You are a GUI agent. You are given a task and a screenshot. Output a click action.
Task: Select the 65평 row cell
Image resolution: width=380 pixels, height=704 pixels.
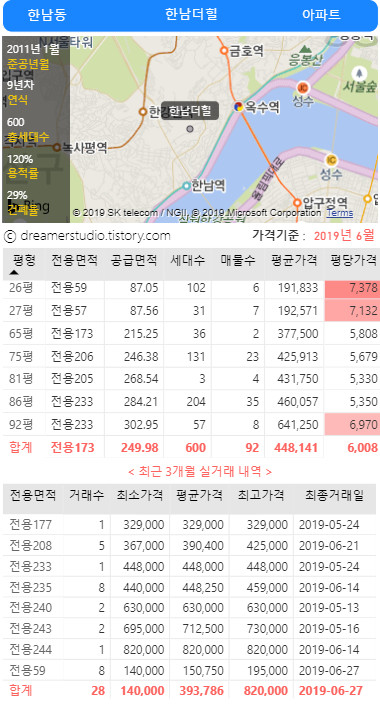click(21, 334)
